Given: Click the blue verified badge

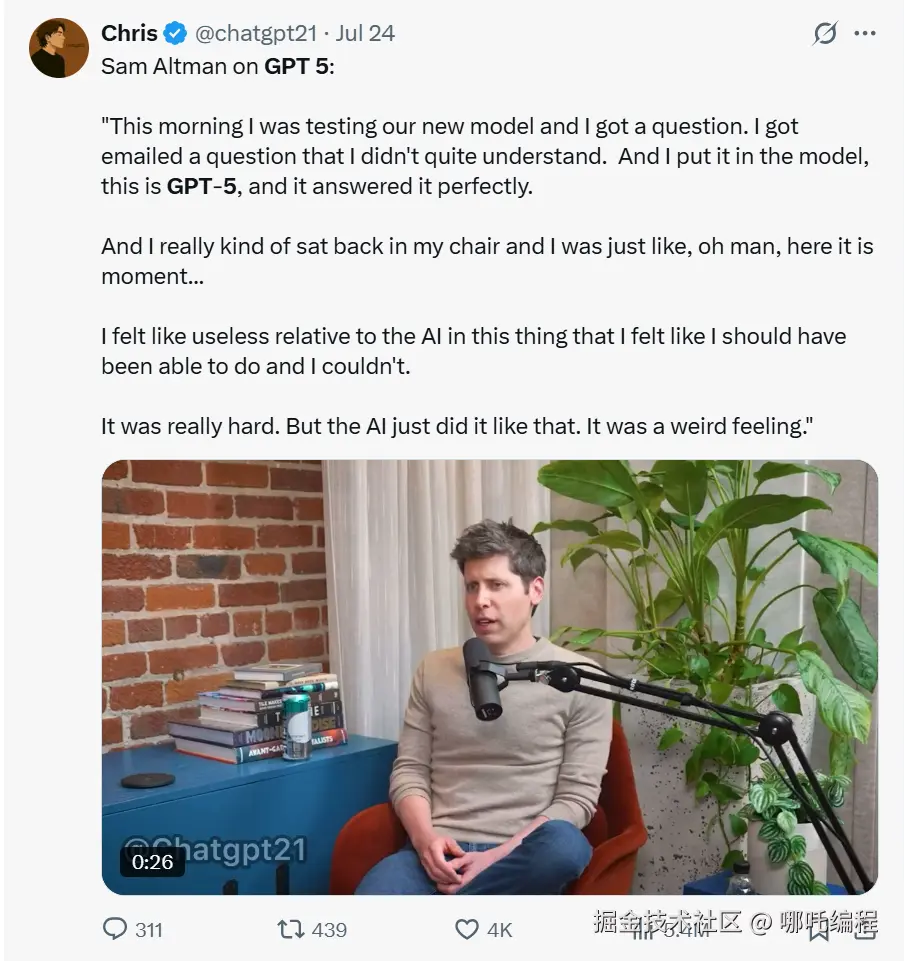Looking at the screenshot, I should [175, 33].
